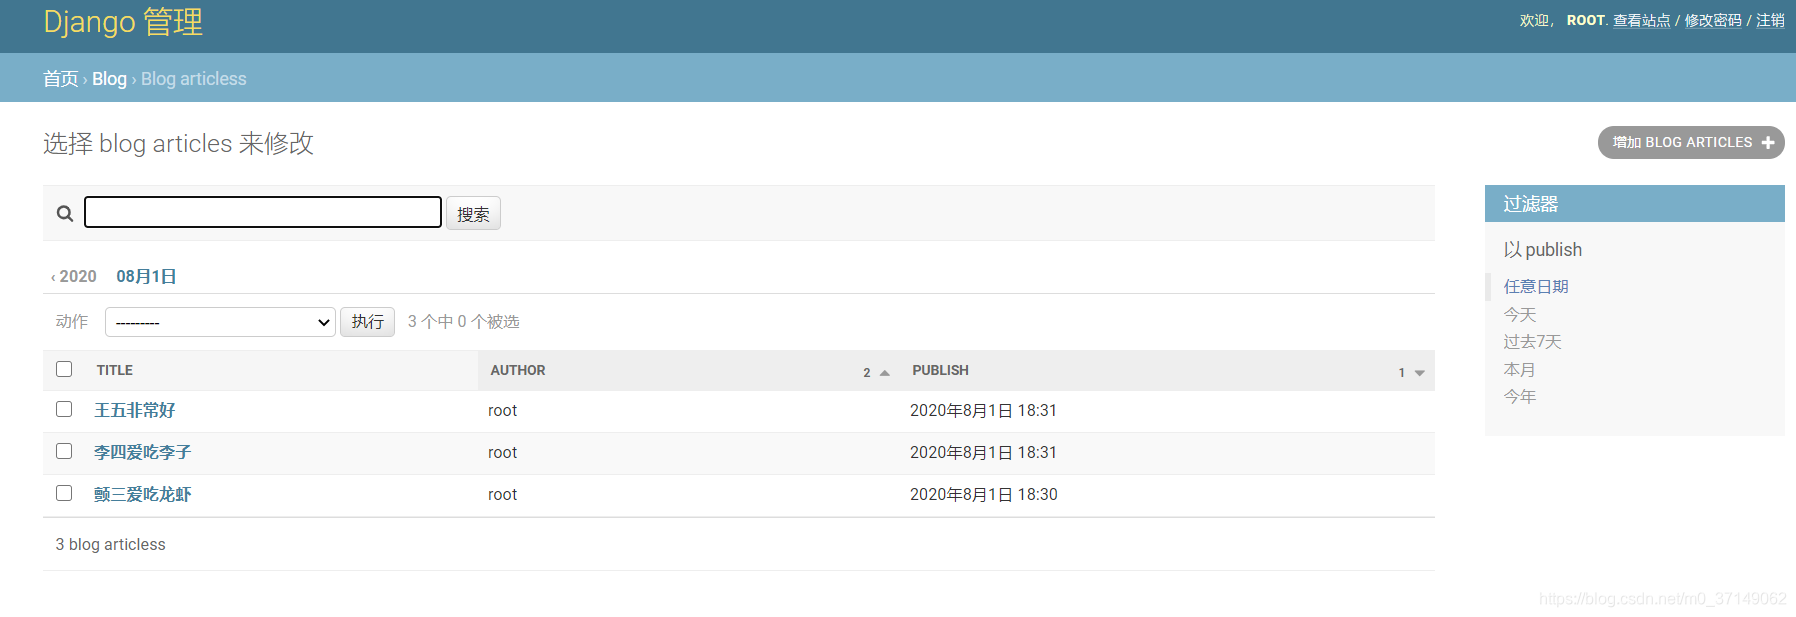This screenshot has height=617, width=1796.
Task: Click author root in 王五非常好 row
Action: point(502,410)
